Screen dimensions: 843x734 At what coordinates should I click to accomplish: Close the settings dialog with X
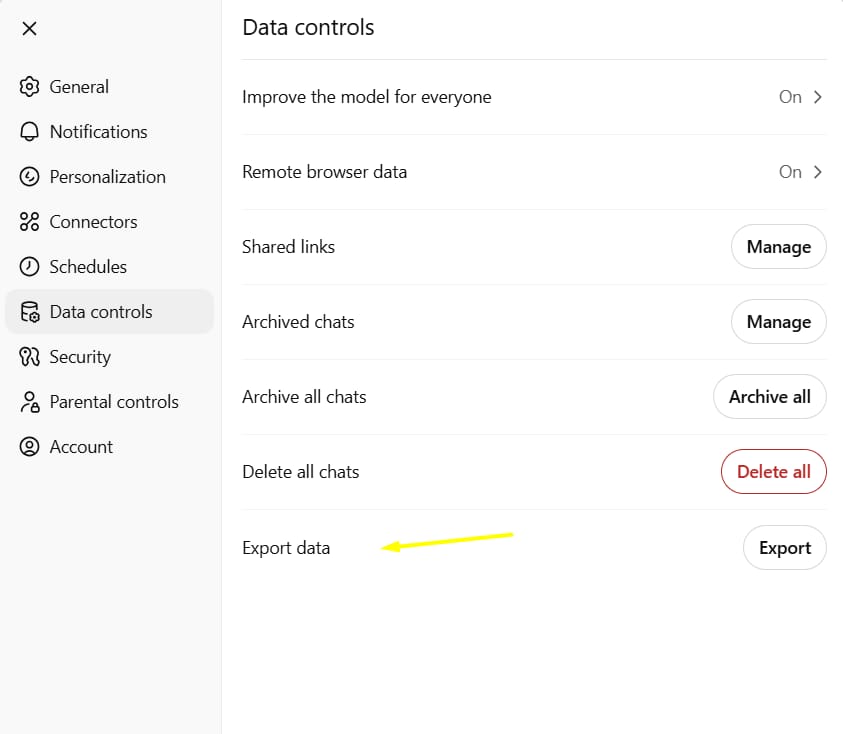point(30,28)
